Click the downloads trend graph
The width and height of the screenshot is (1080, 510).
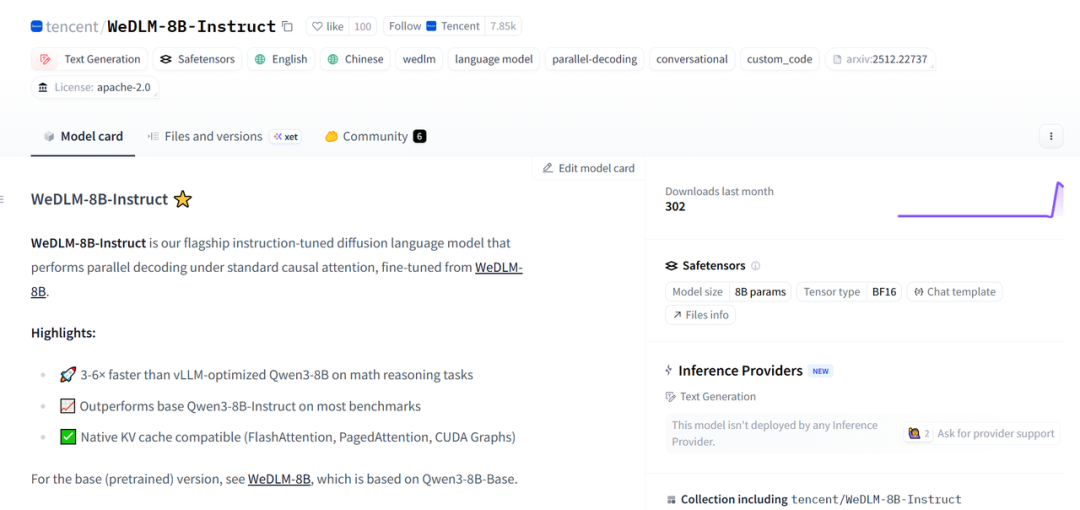tap(980, 200)
